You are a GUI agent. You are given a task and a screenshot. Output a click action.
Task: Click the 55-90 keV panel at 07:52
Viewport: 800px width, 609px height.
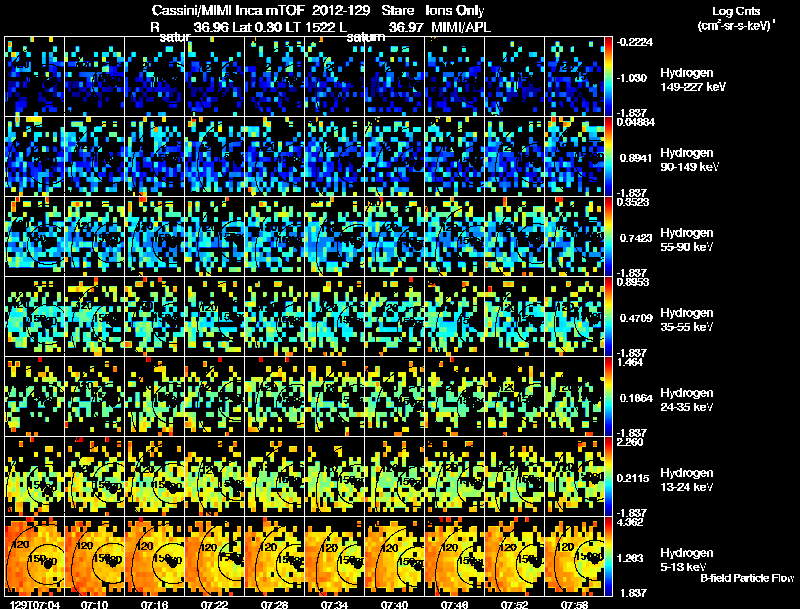(x=515, y=236)
